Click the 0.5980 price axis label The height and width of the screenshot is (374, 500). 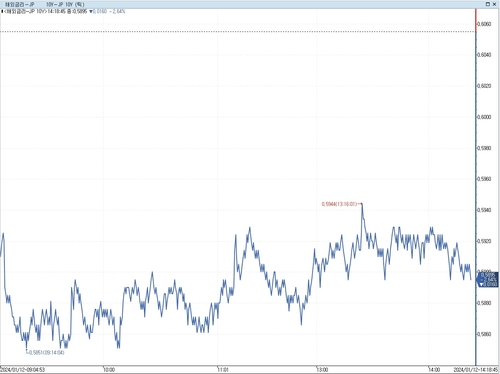[484, 148]
